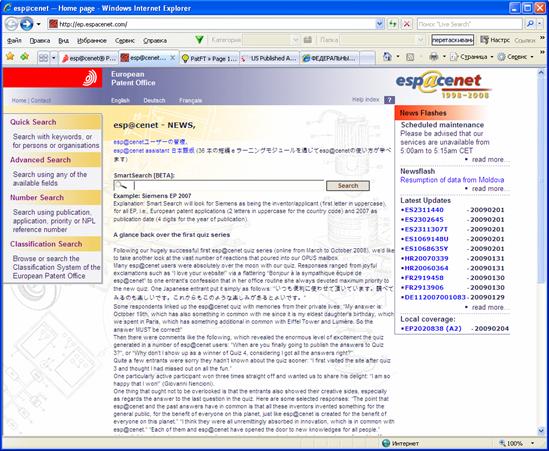Open the Home button dropdown arrow
The width and height of the screenshot is (549, 451).
click(x=398, y=57)
